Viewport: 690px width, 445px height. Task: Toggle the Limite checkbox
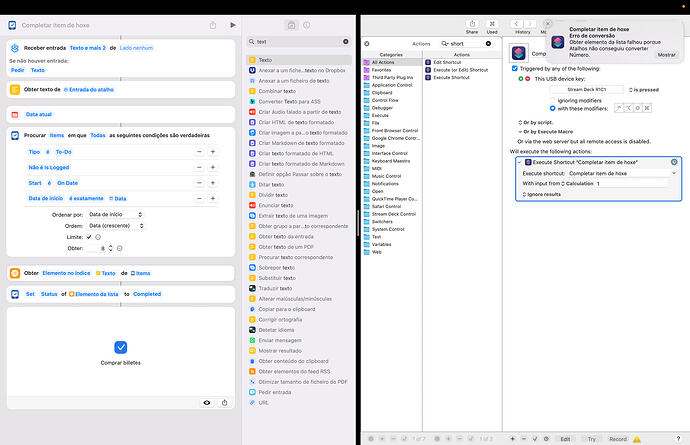pos(89,237)
